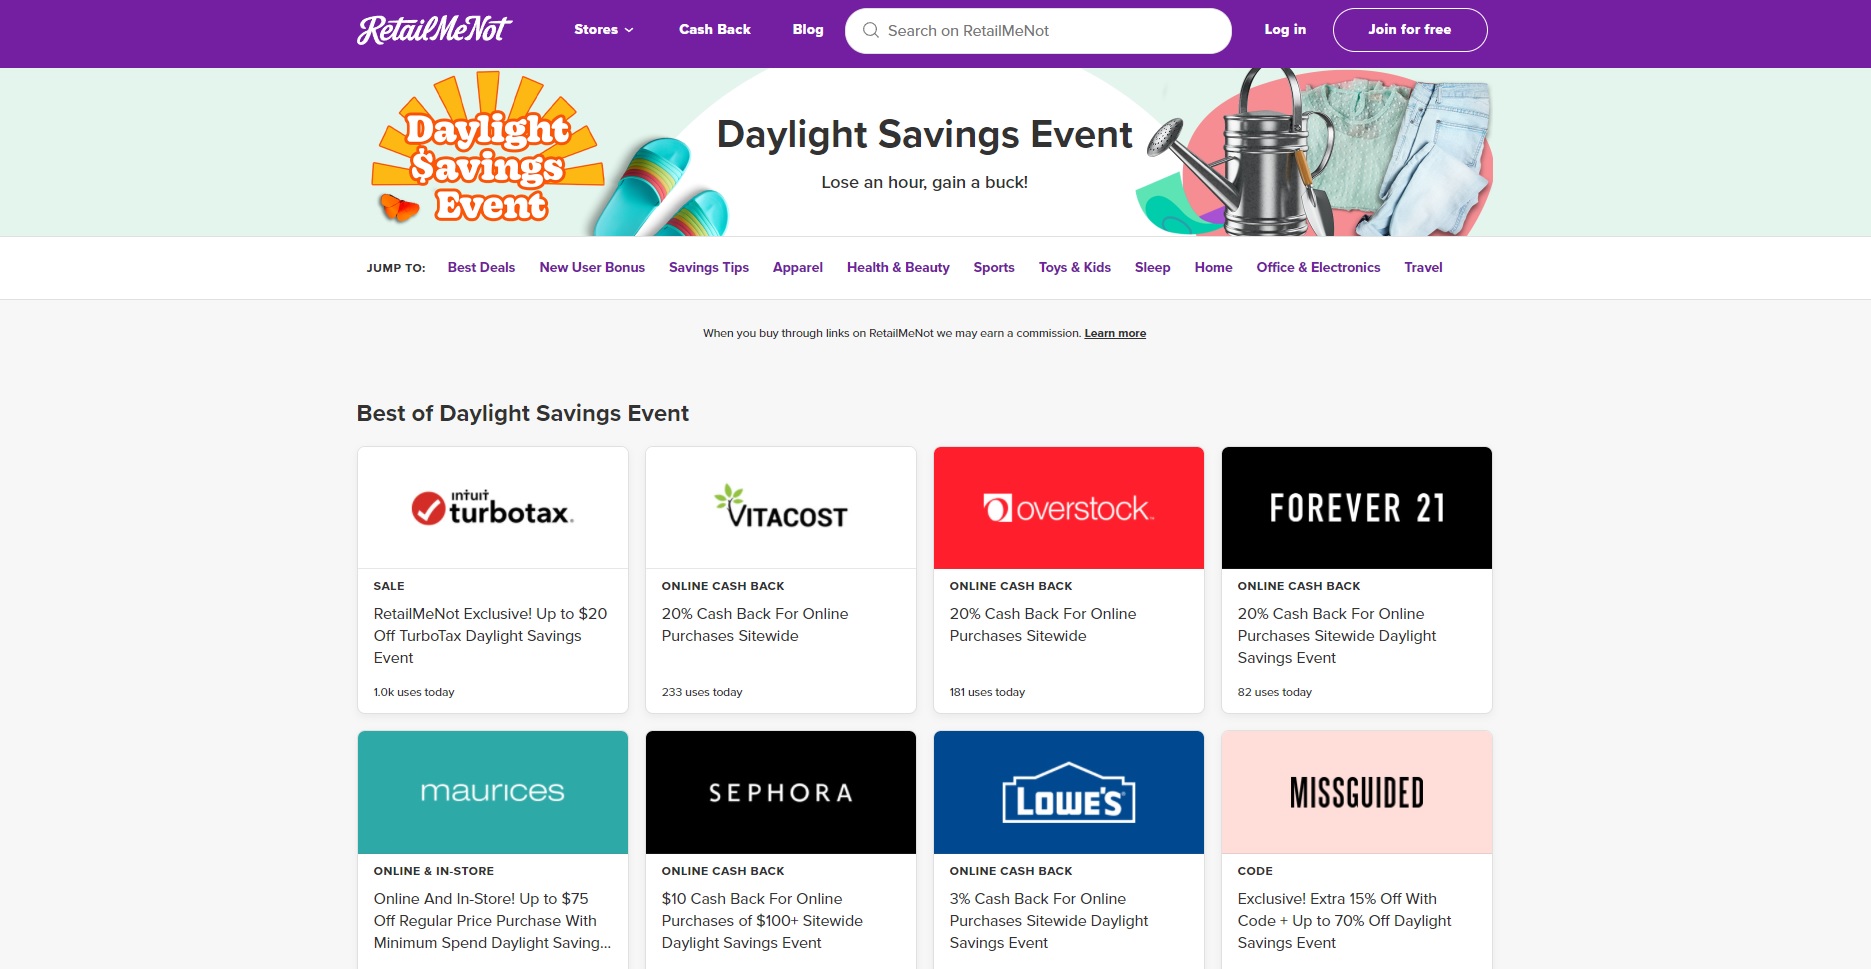Focus the Search on RetailMeNot field
The image size is (1871, 969).
pyautogui.click(x=1038, y=31)
